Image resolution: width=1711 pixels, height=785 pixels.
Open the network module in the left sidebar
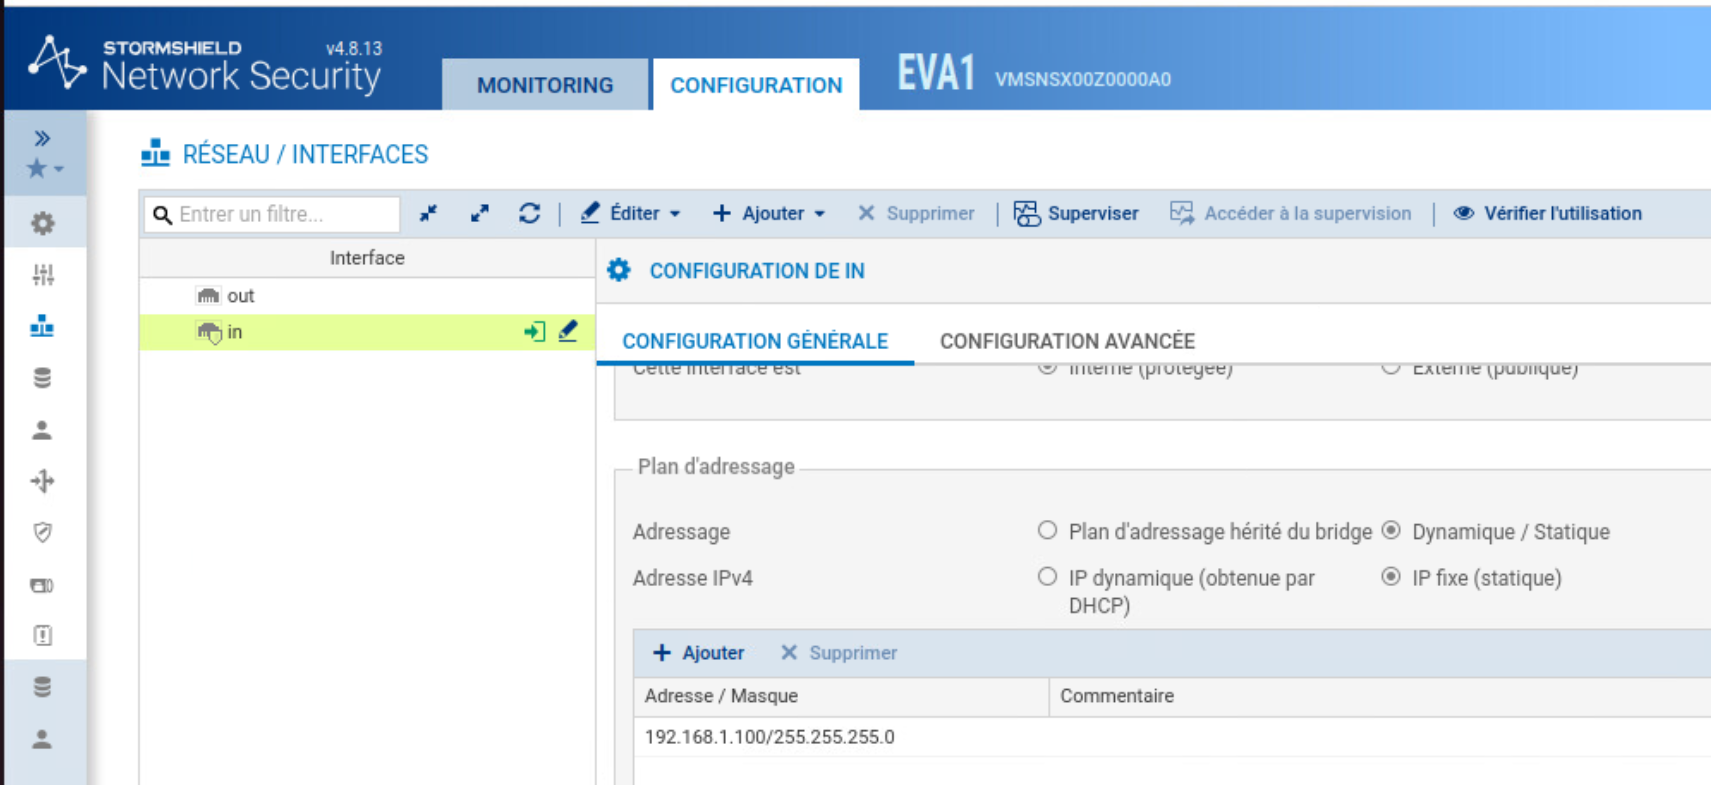coord(42,326)
